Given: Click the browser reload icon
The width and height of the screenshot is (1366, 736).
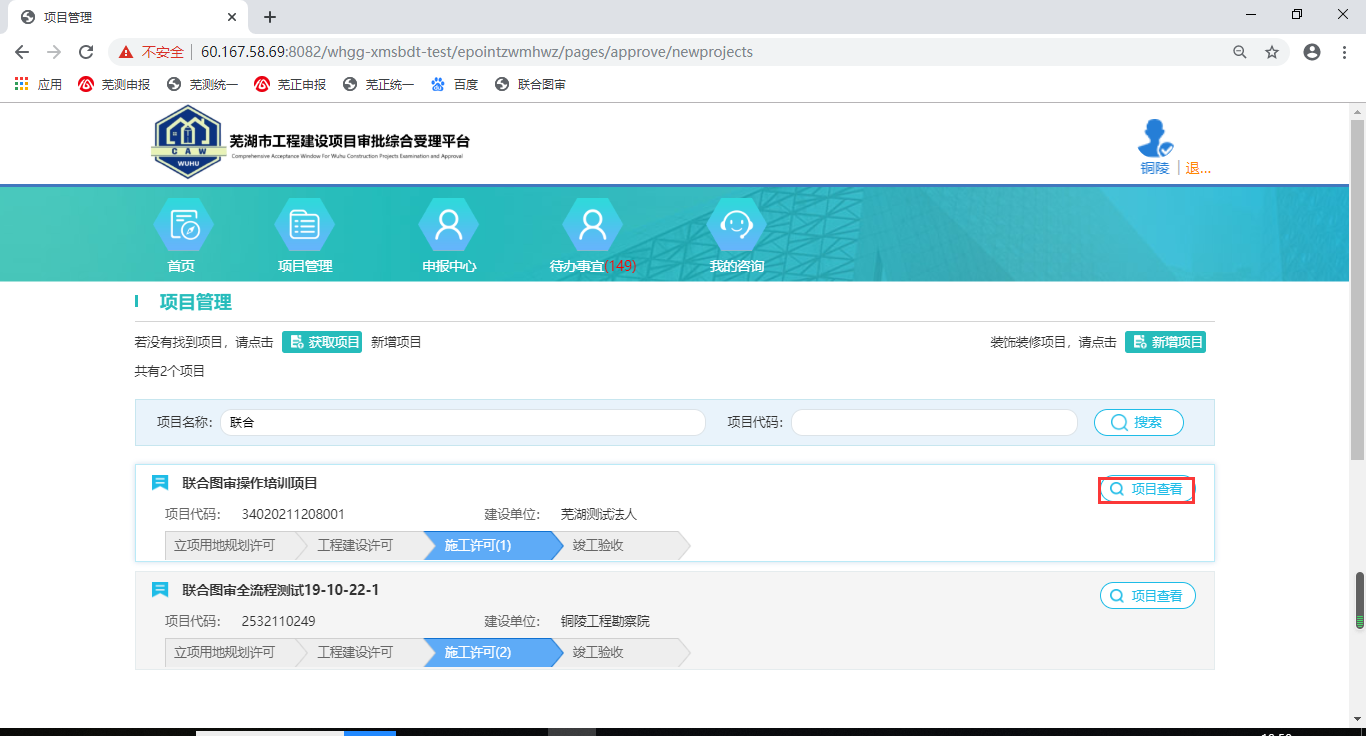Looking at the screenshot, I should 86,52.
